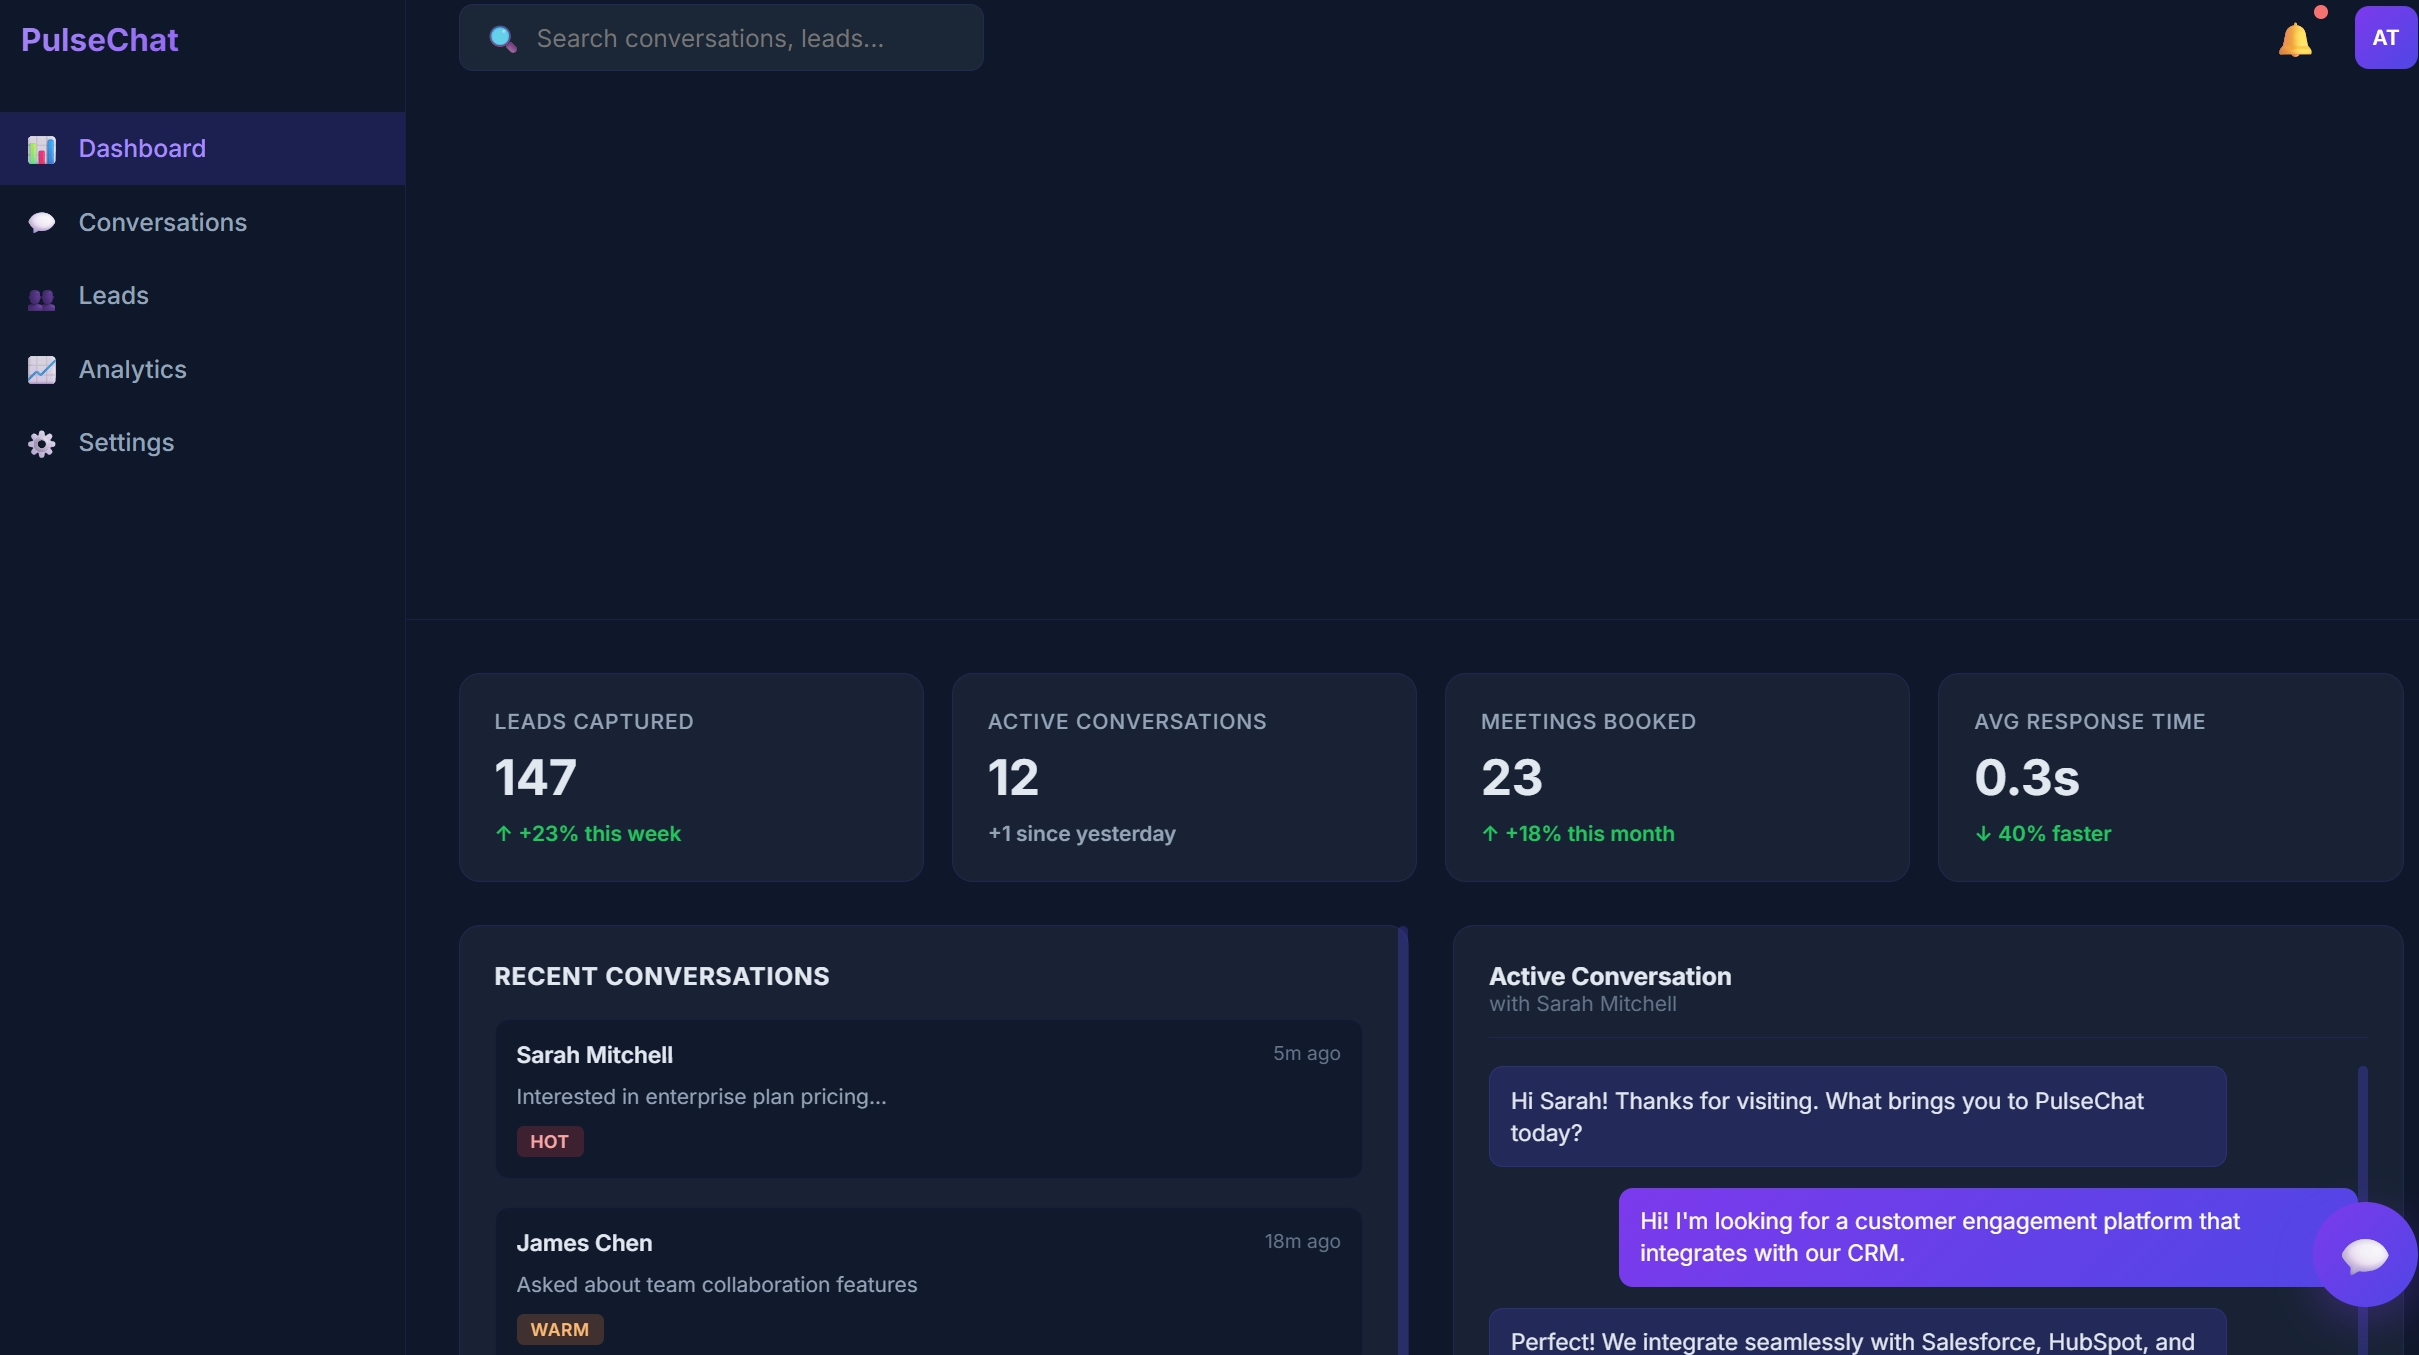Screen dimensions: 2419x1355
Task: Open Sarah Mitchell's conversation
Action: 927,1097
